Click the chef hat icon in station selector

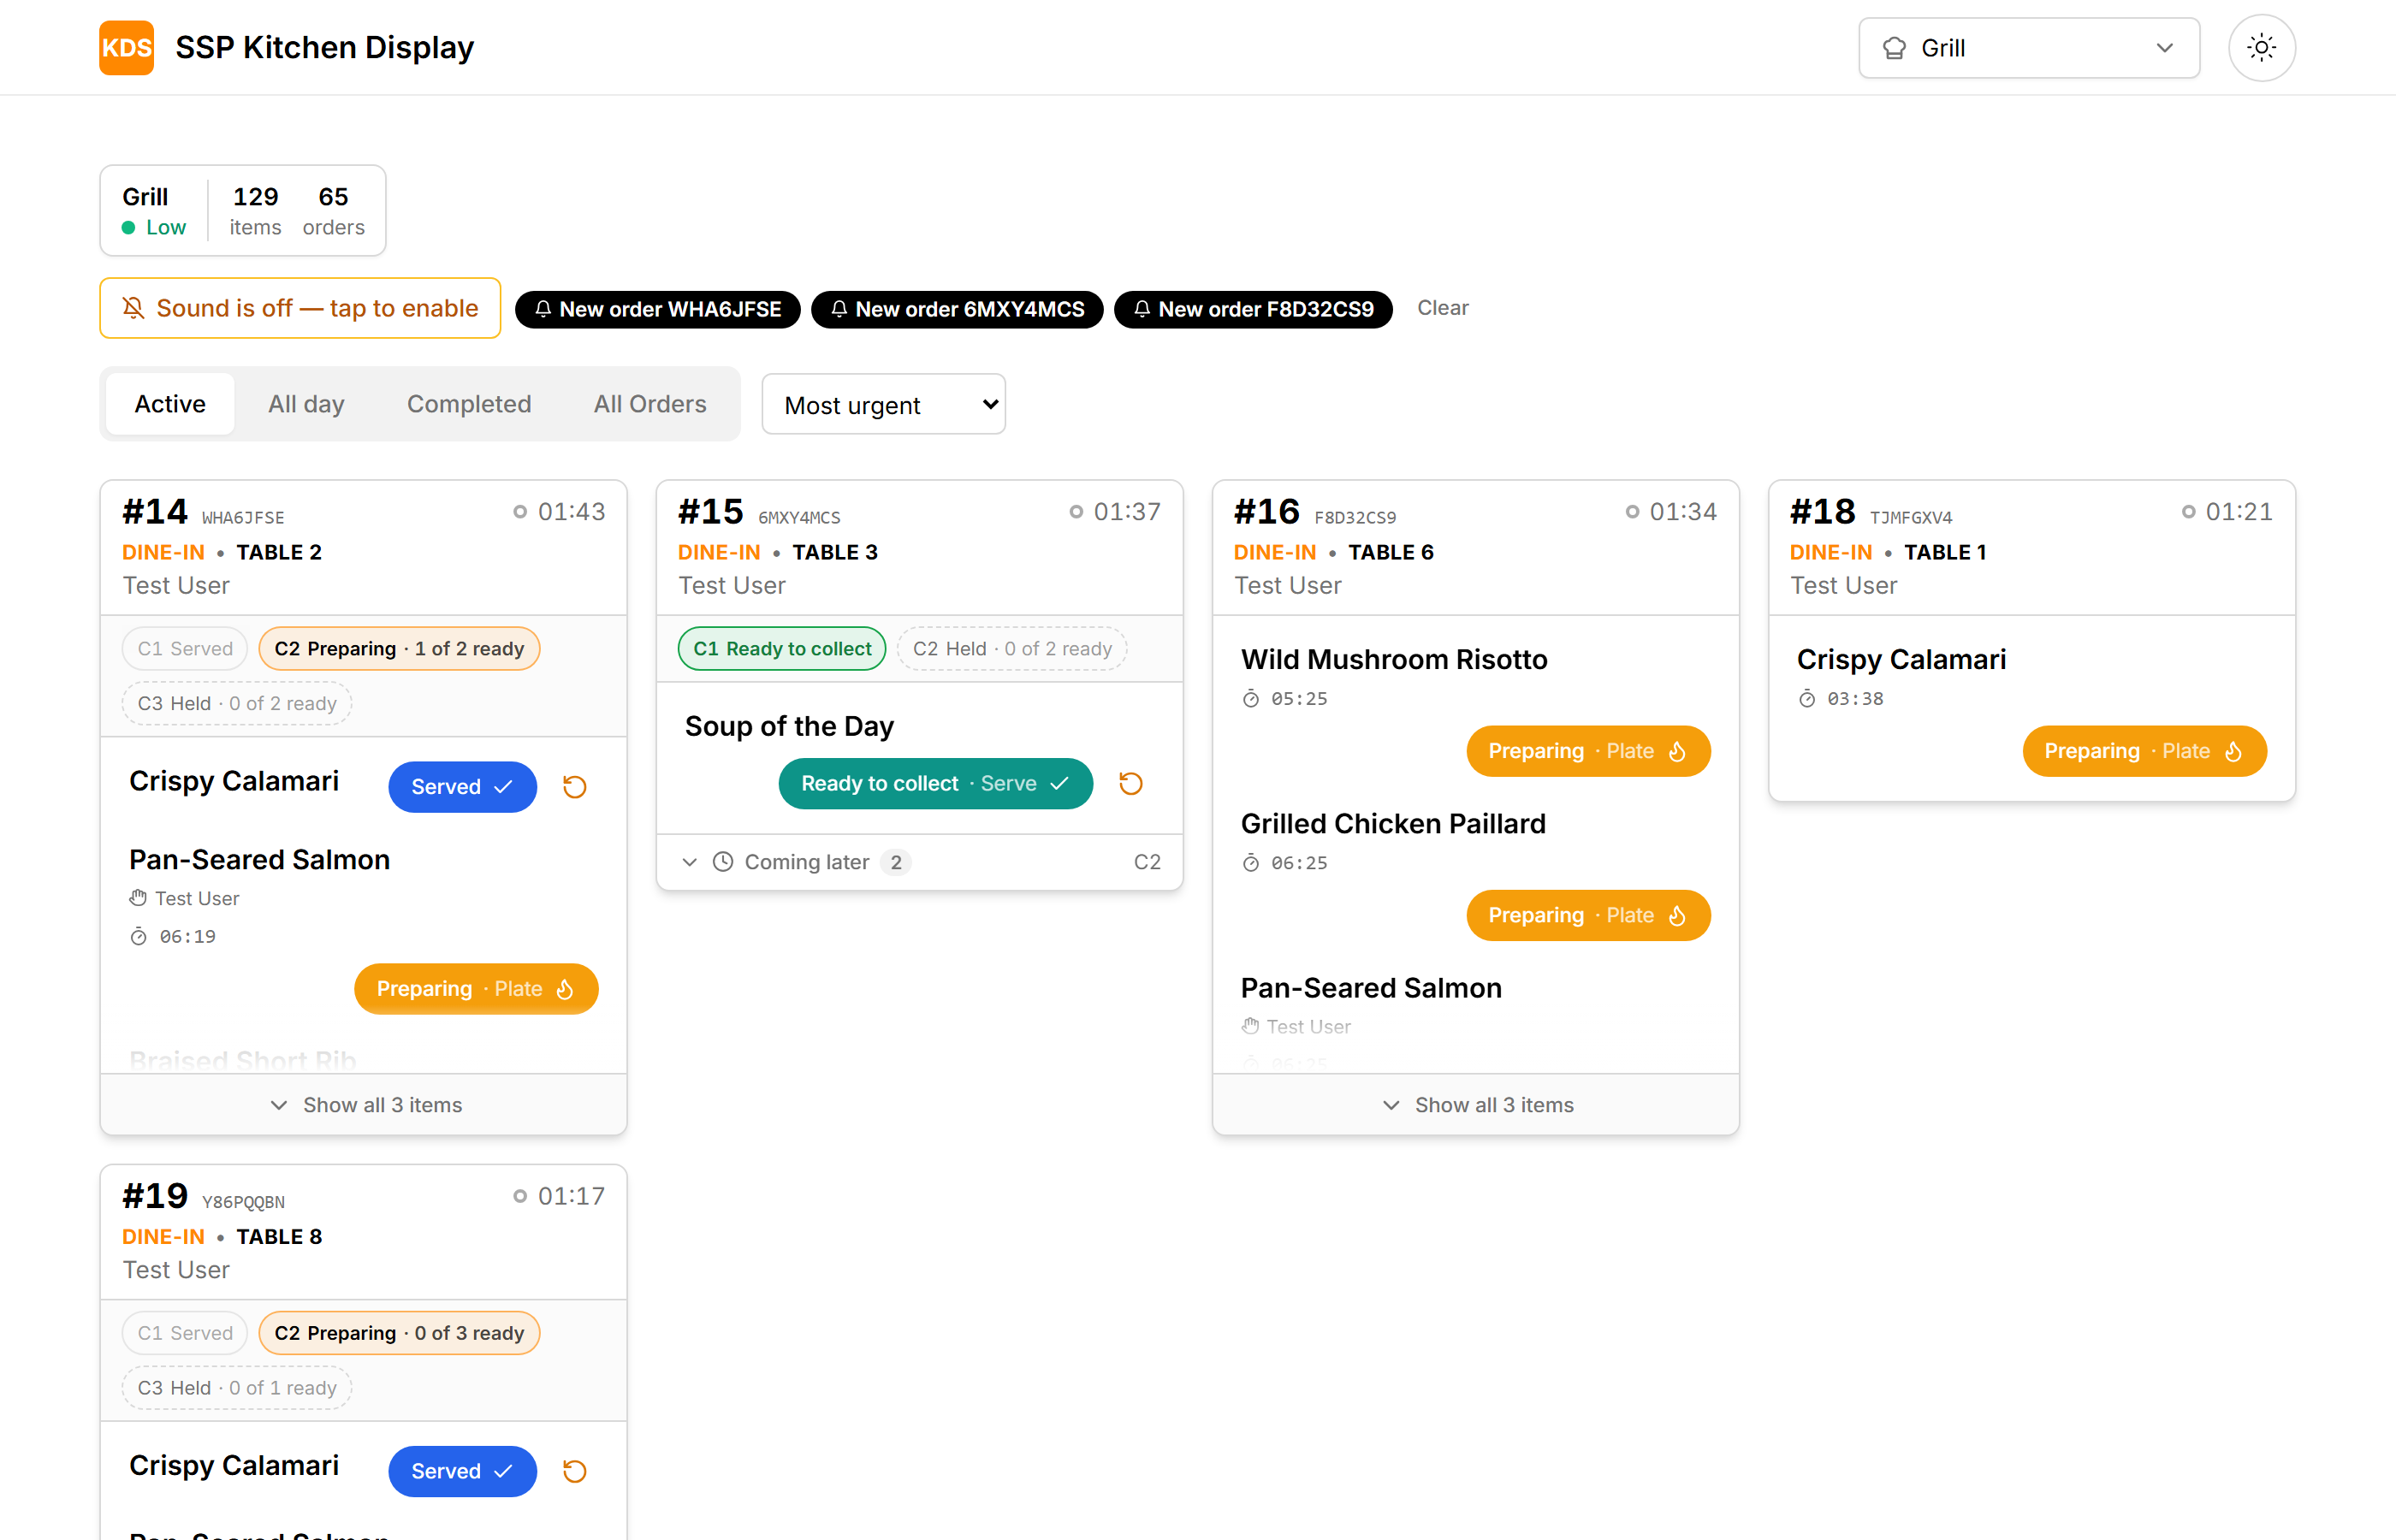1894,48
